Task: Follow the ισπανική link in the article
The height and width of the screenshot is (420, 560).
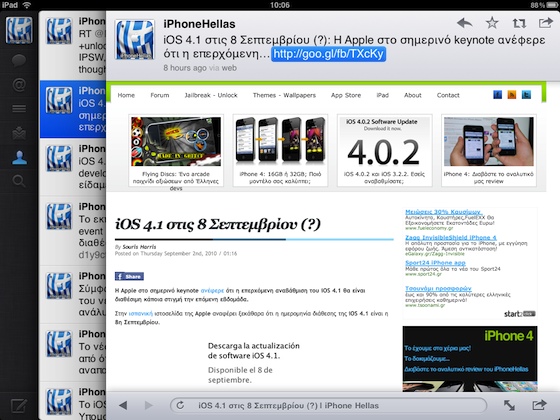Action: [140, 314]
